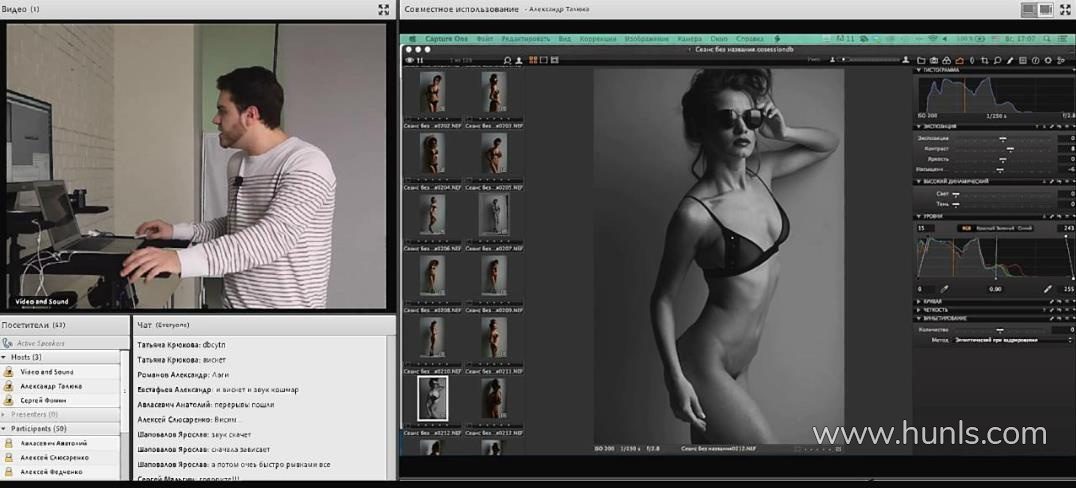This screenshot has height=488, width=1076.
Task: Collapse the Гистограмма panel
Action: (x=918, y=70)
